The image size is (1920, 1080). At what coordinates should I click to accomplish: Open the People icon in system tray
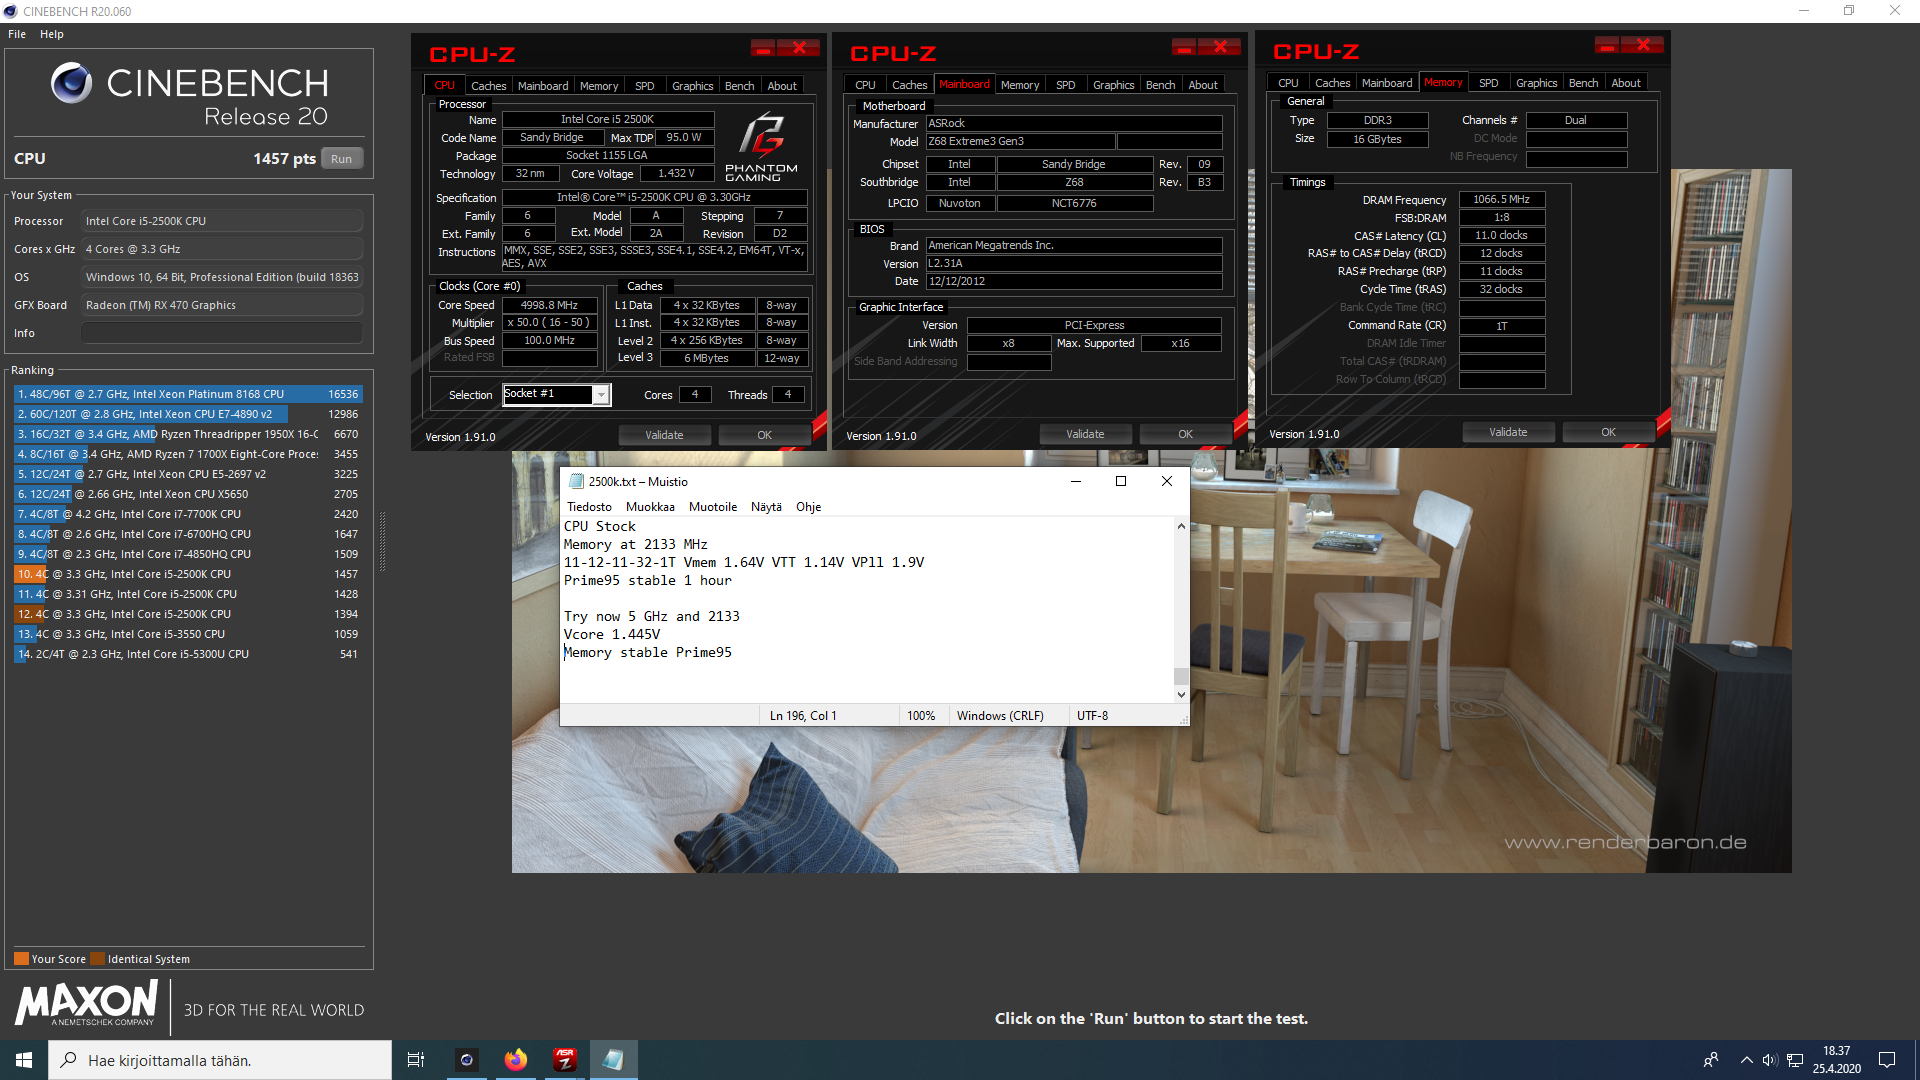(x=1711, y=1060)
